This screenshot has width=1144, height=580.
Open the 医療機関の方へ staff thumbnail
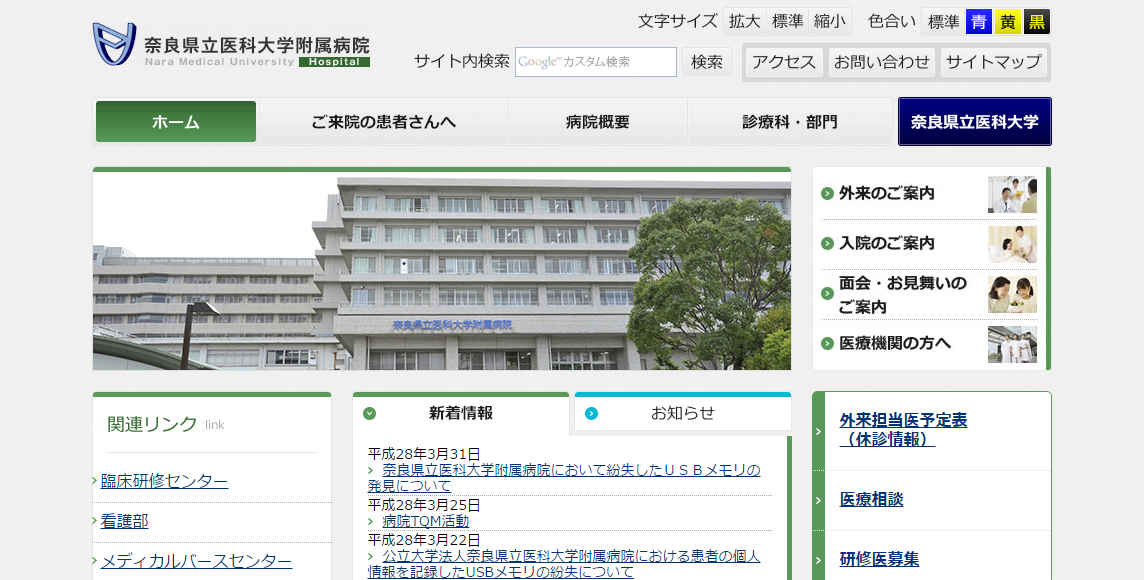click(x=1012, y=344)
